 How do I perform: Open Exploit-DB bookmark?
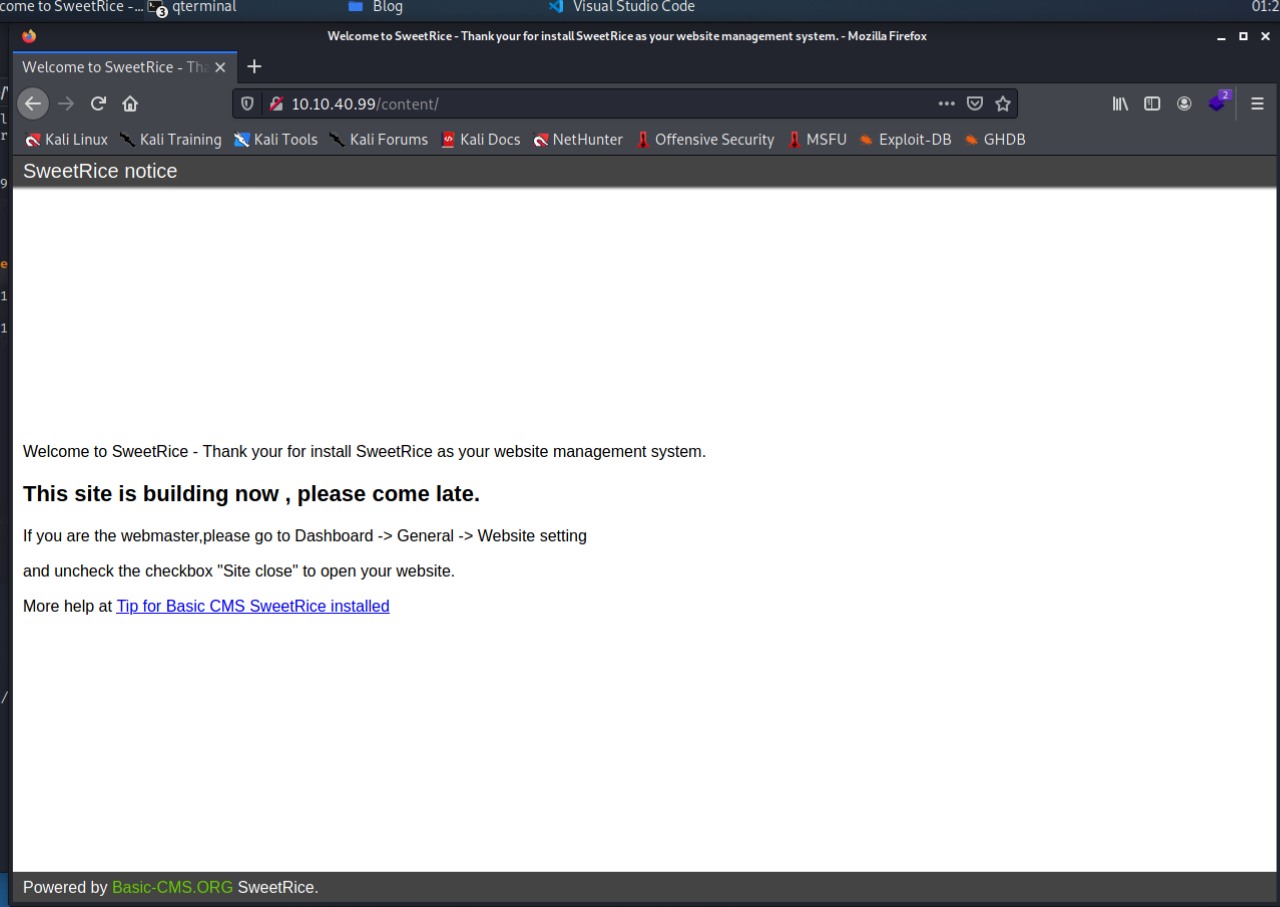coord(904,140)
